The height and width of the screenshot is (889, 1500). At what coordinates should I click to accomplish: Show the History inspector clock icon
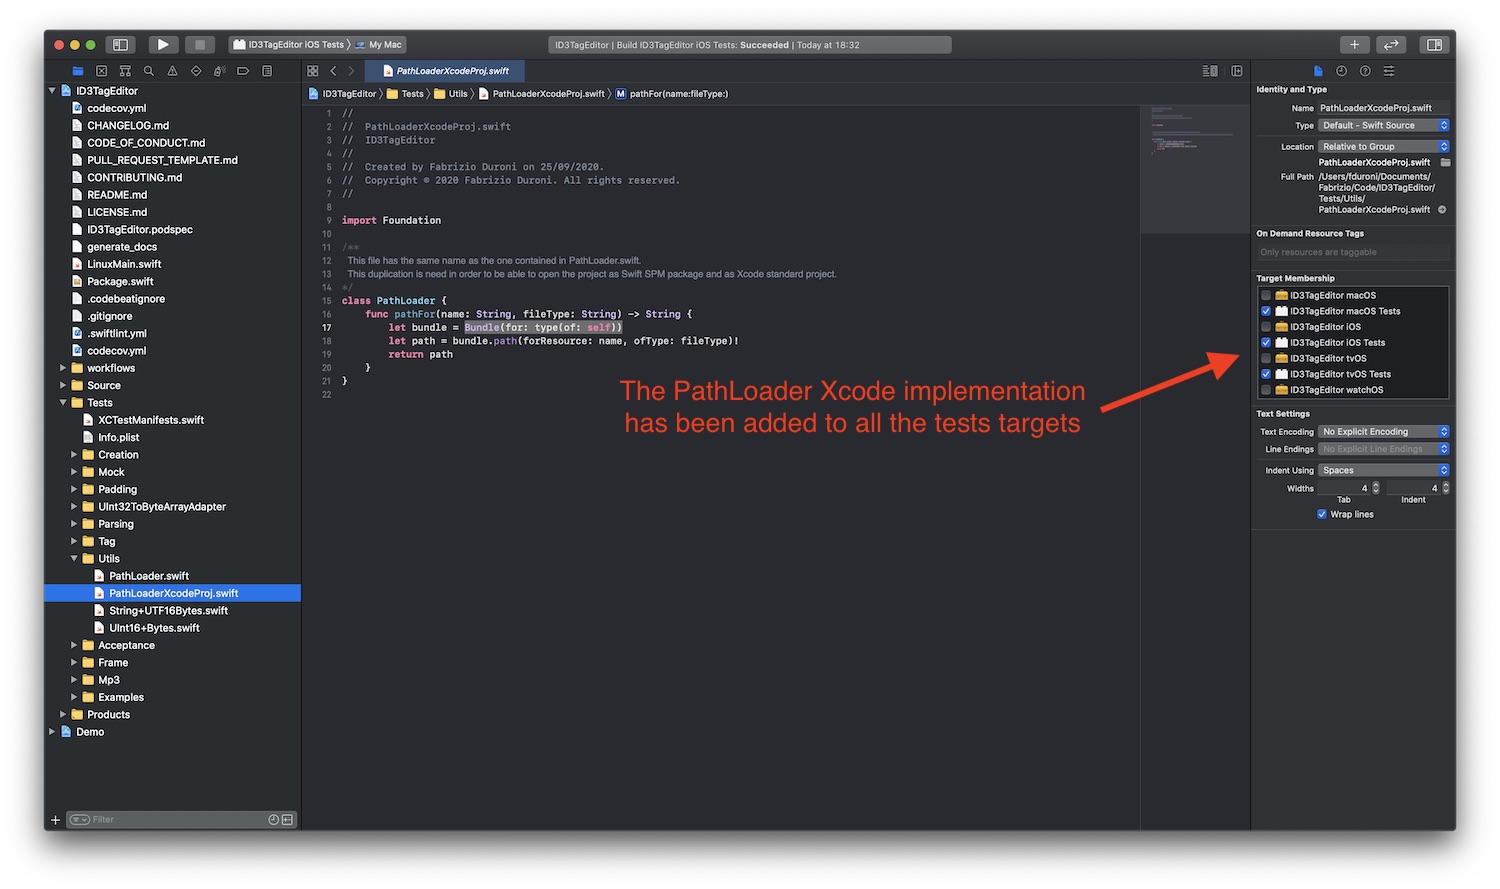[x=1341, y=71]
